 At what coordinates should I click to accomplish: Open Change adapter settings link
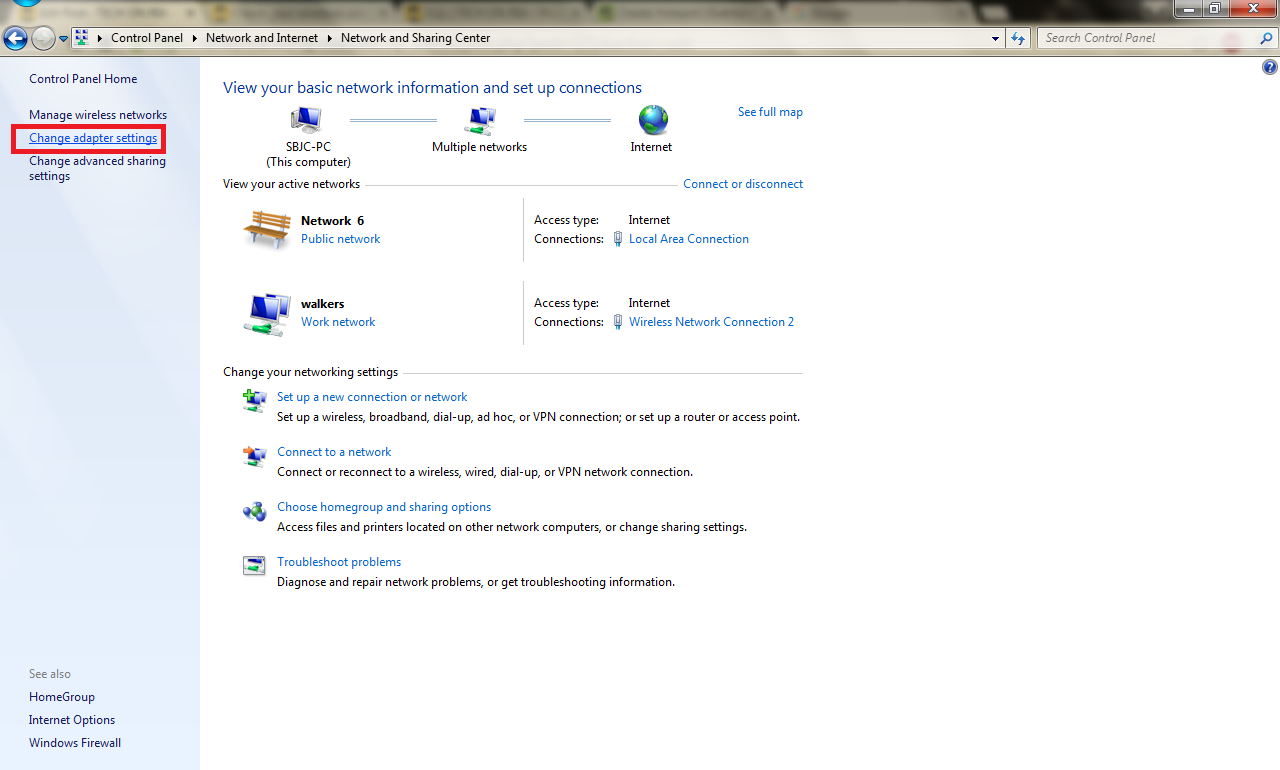[93, 138]
